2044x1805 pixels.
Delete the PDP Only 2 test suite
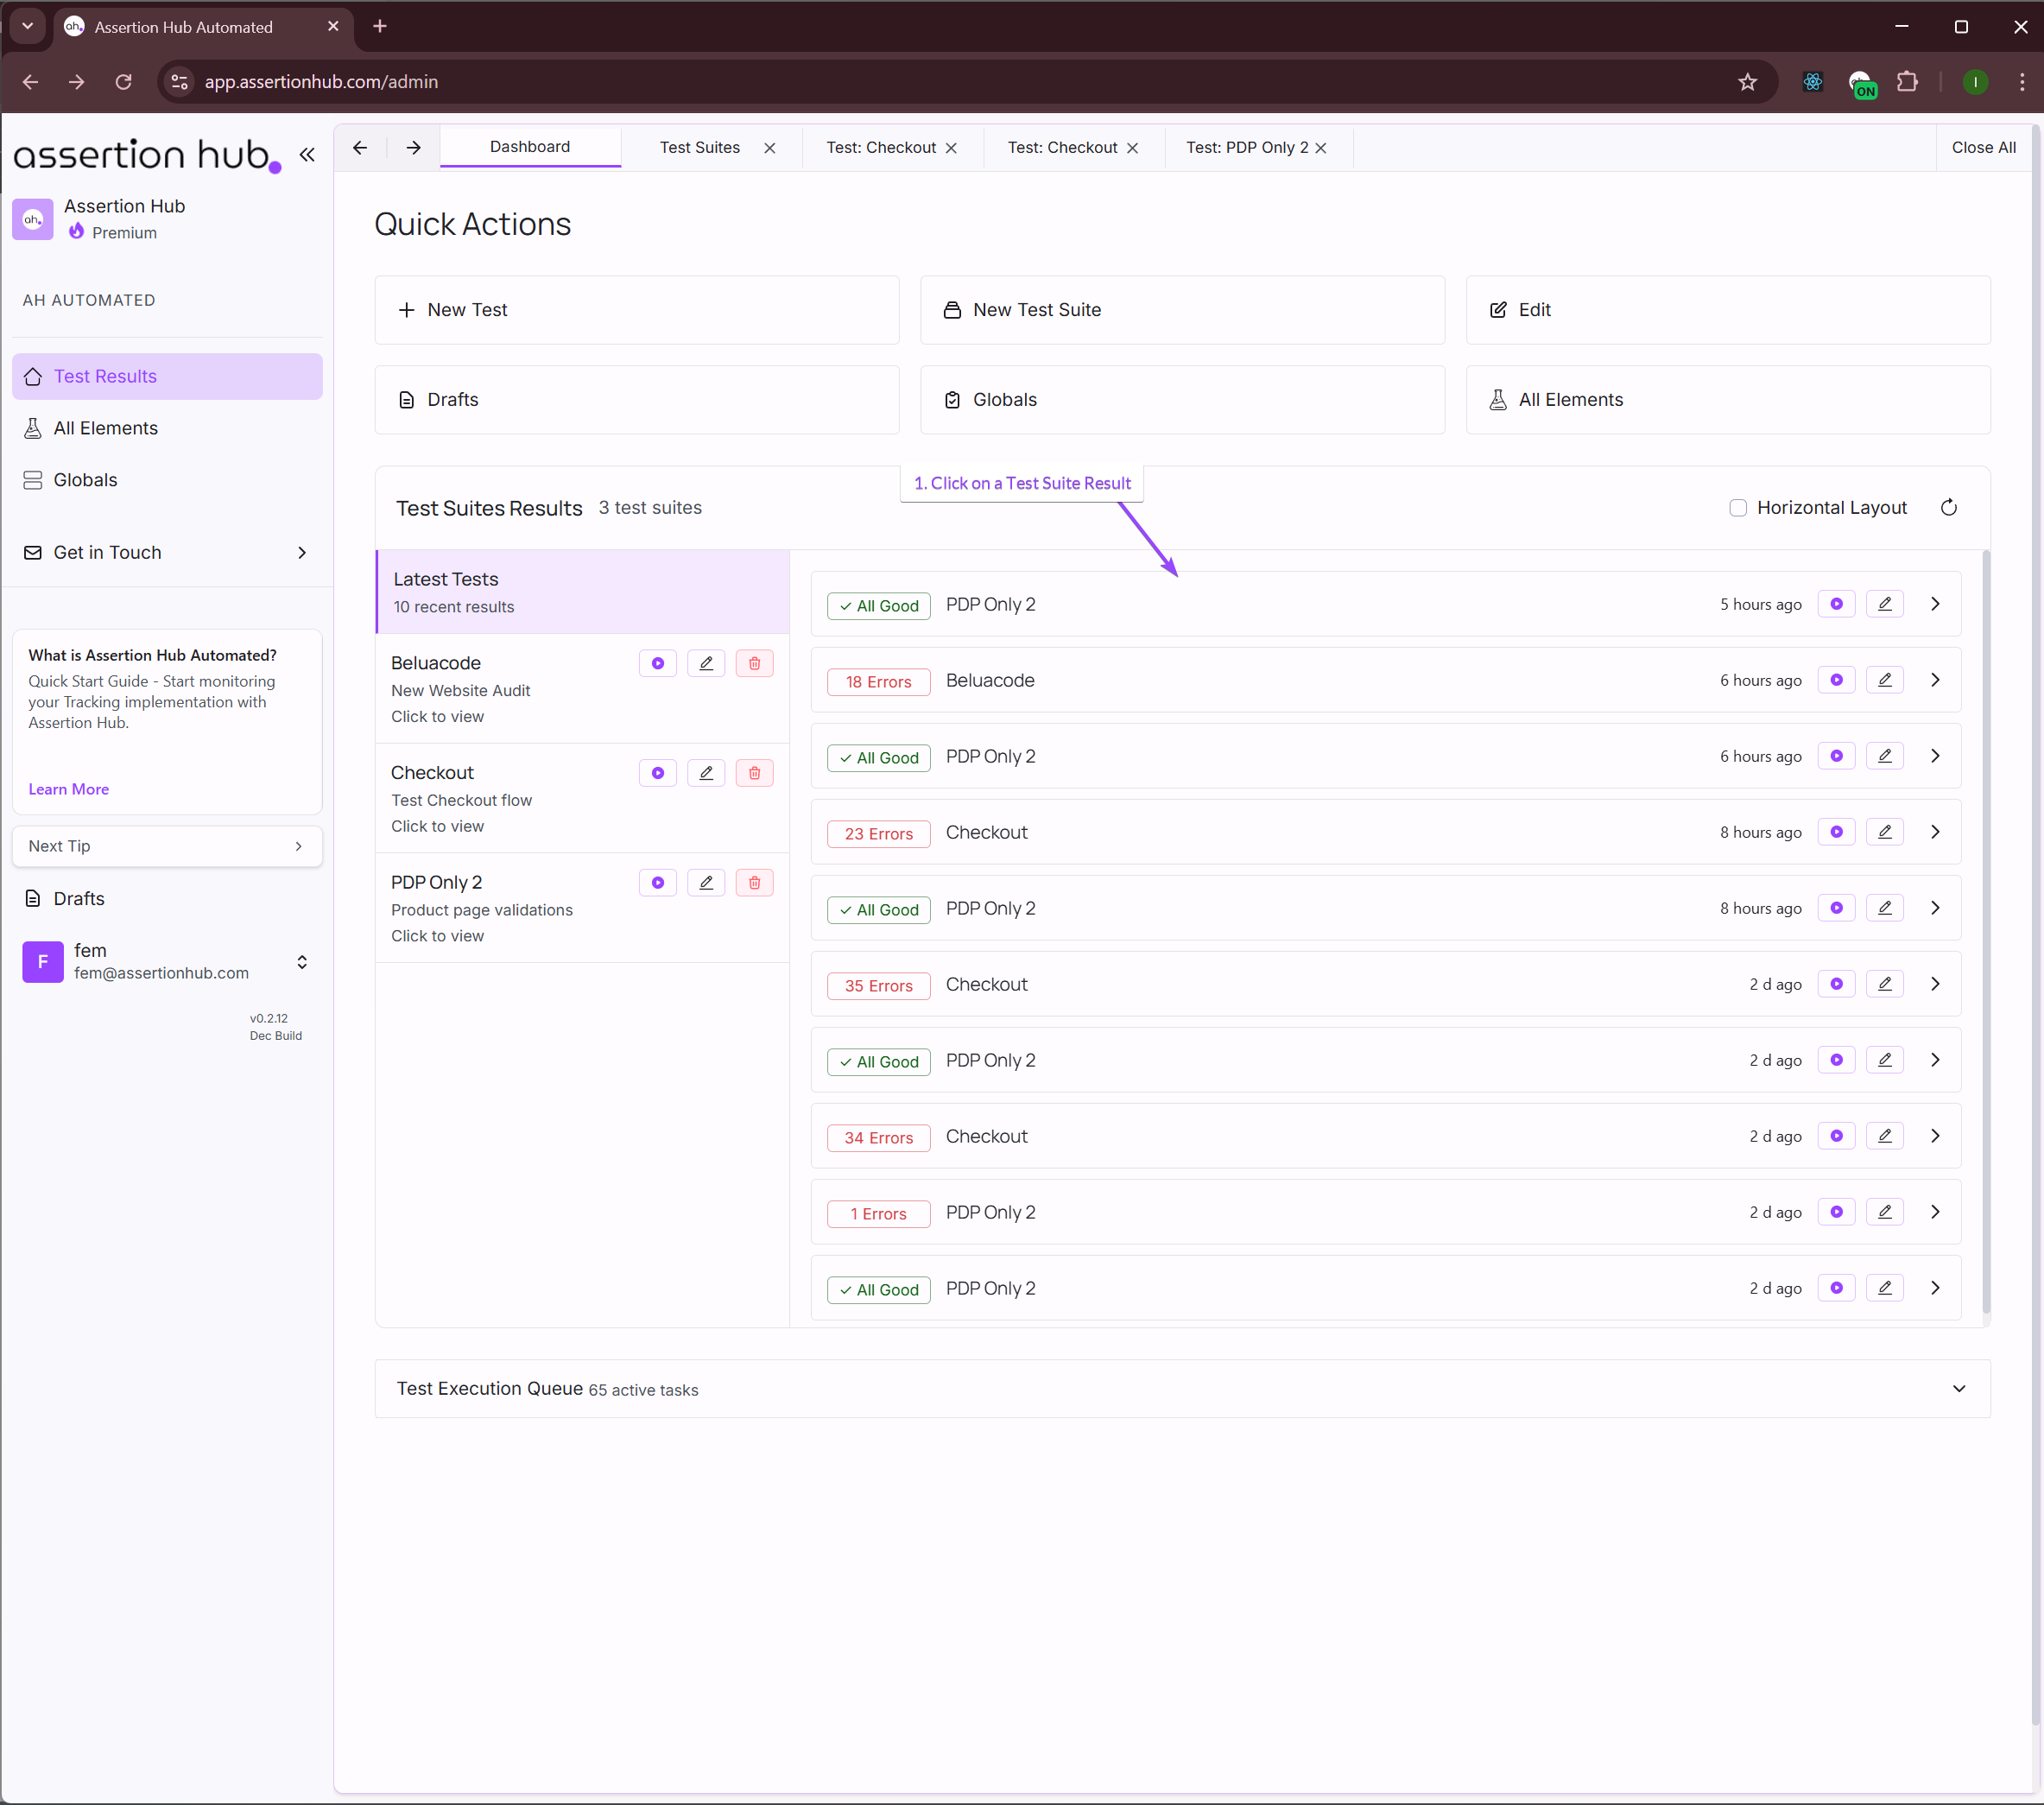754,882
